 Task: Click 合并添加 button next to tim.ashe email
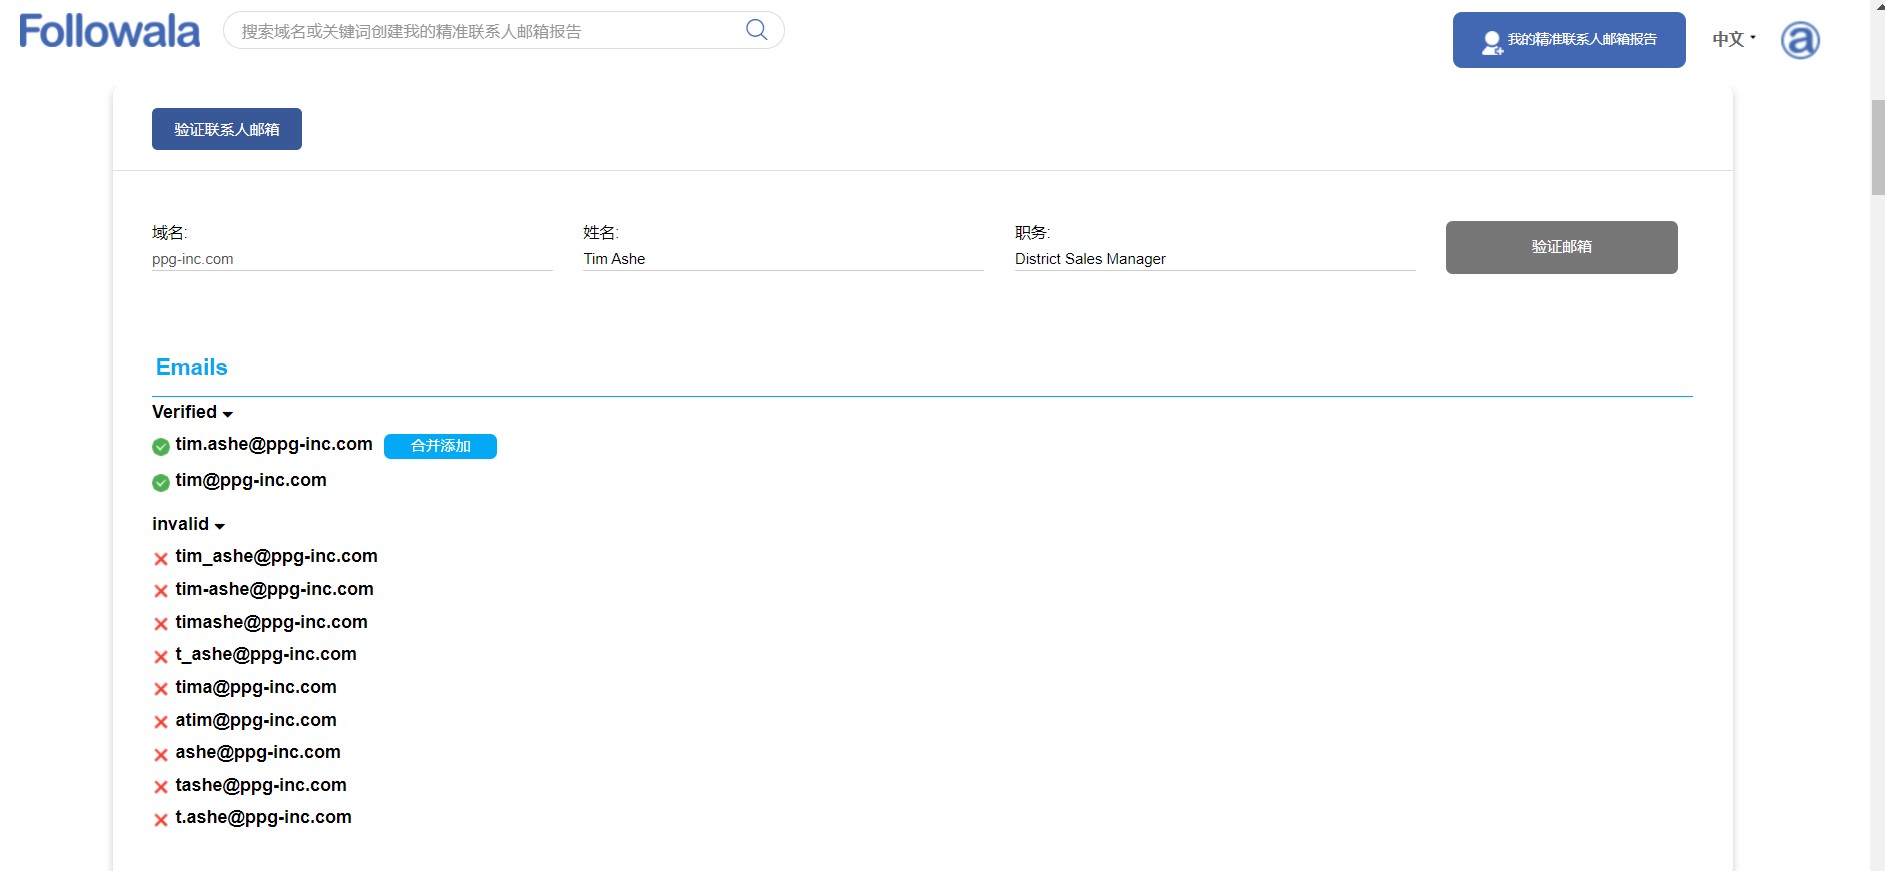coord(440,446)
